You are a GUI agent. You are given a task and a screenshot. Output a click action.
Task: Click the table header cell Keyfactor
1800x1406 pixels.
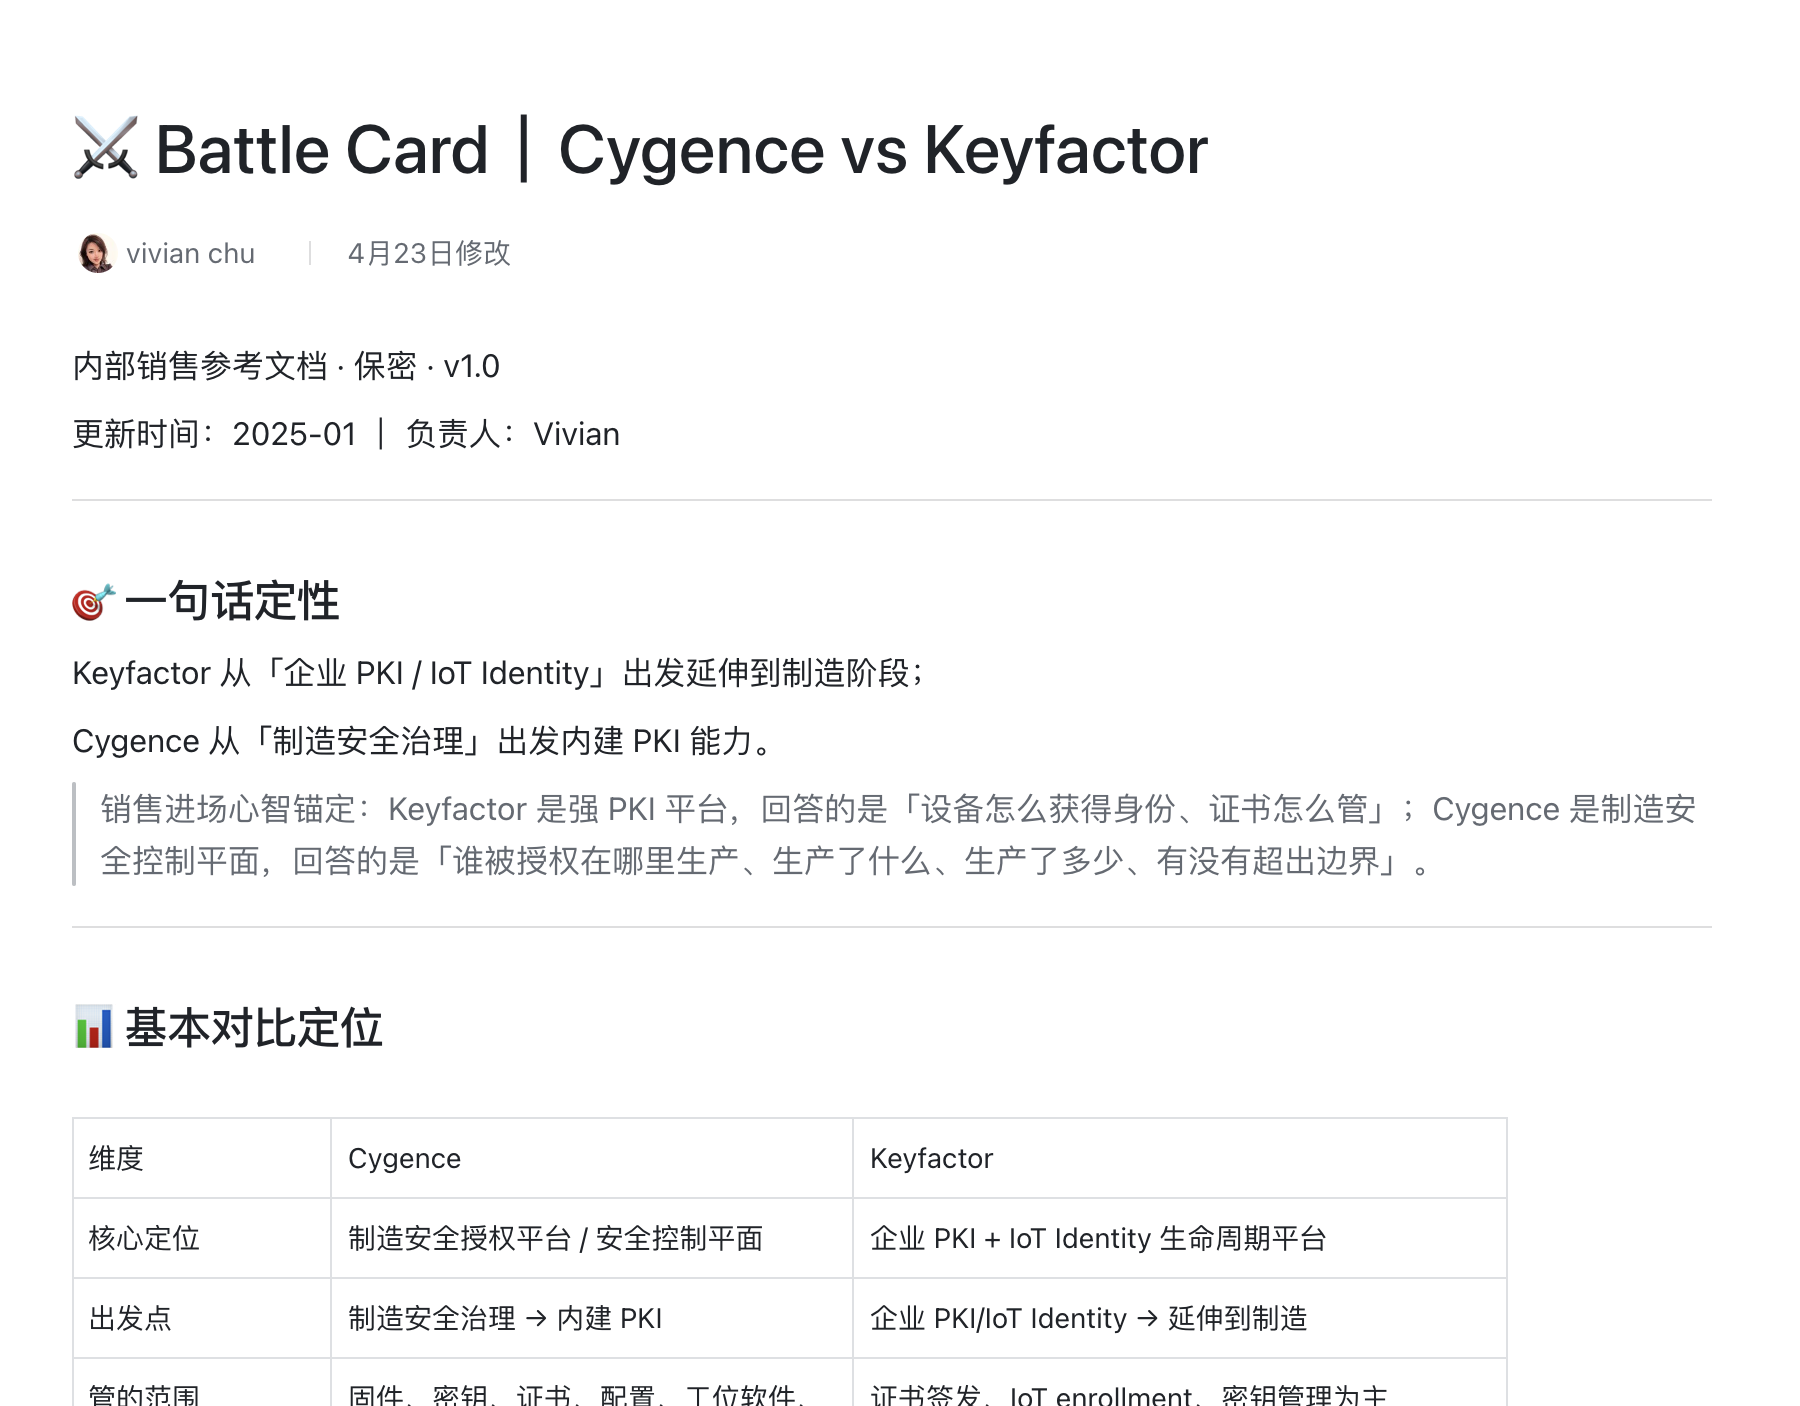[1180, 1158]
